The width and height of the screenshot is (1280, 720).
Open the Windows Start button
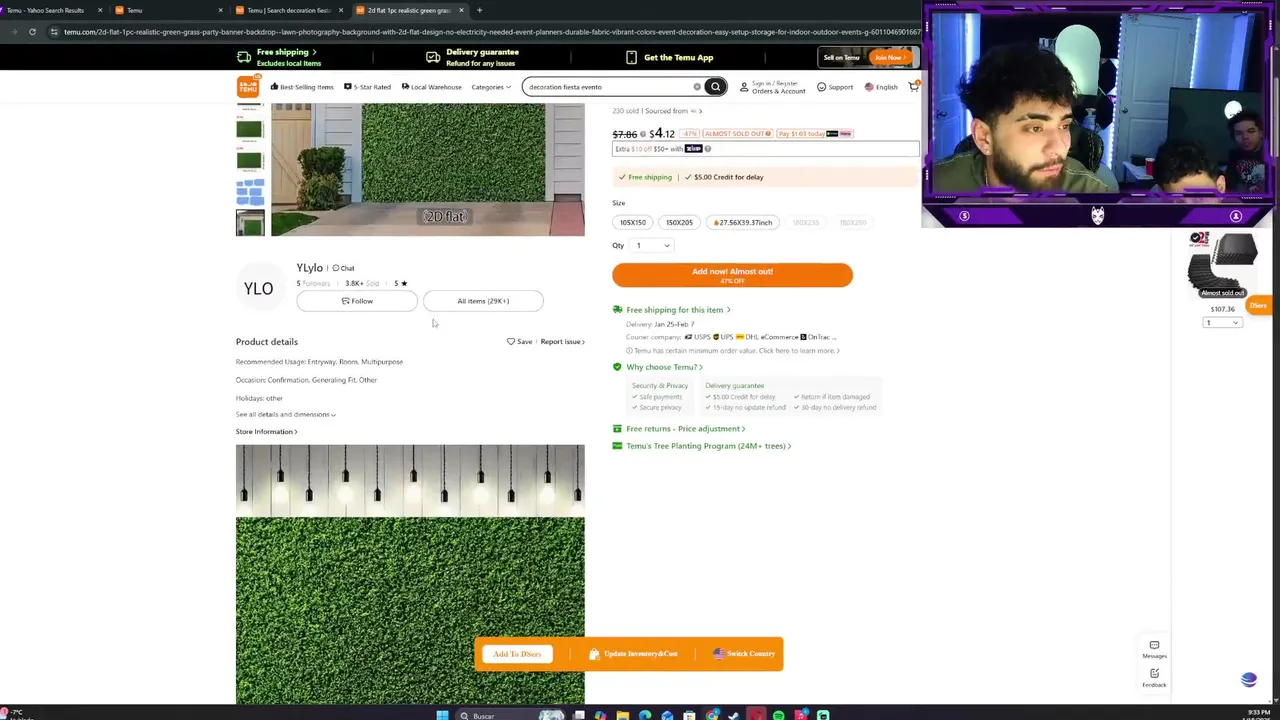pos(442,715)
